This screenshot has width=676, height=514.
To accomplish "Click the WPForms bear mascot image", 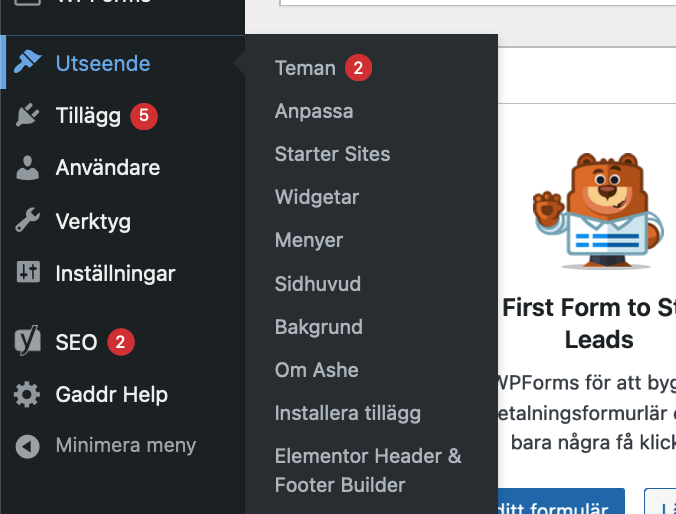I will pos(598,210).
